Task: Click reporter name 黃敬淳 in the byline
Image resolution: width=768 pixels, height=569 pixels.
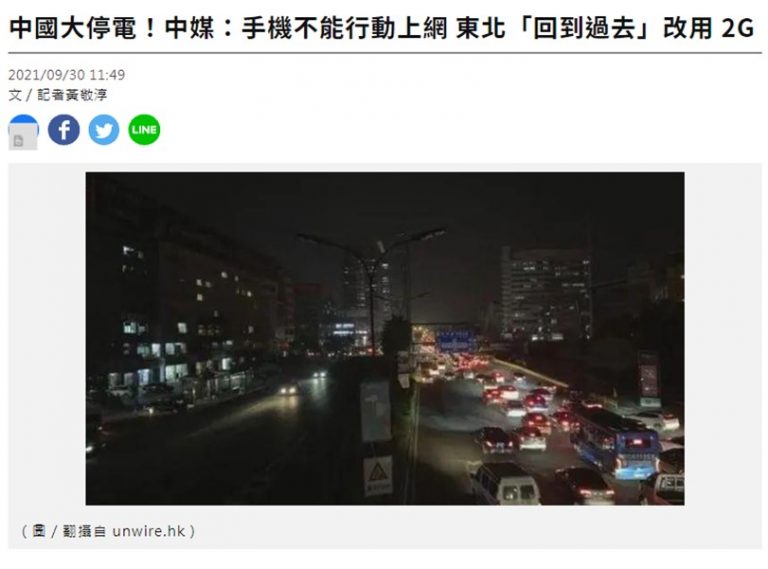Action: (89, 95)
